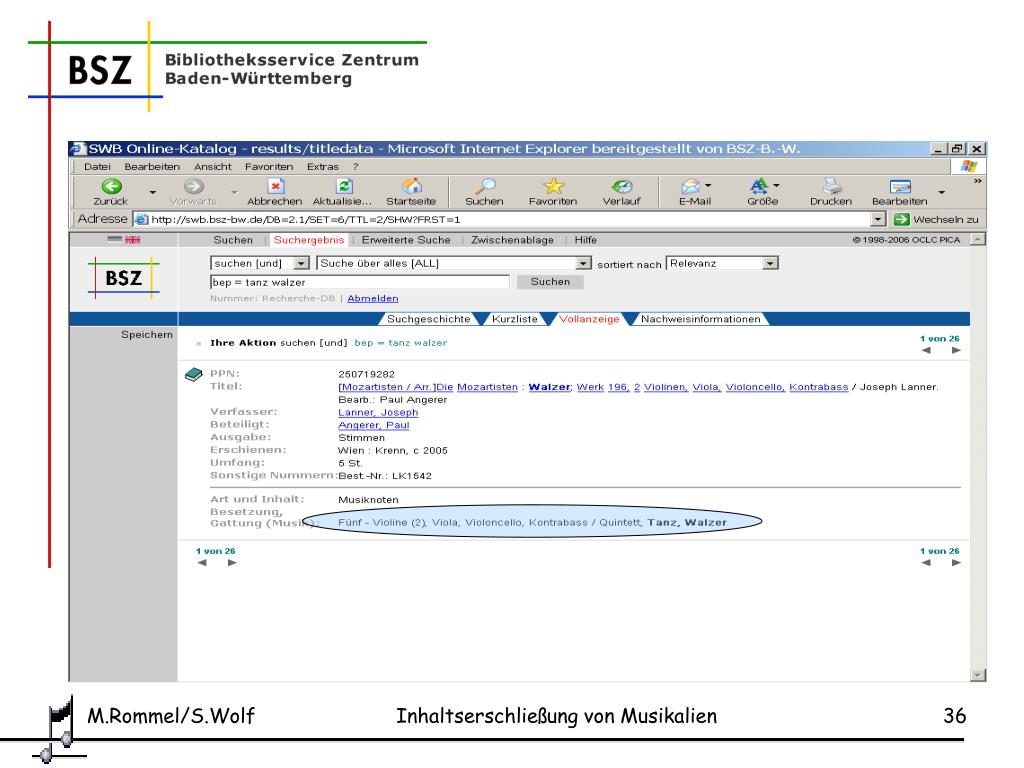The width and height of the screenshot is (1024, 768).
Task: Open the Verlauf history icon
Action: click(x=622, y=186)
